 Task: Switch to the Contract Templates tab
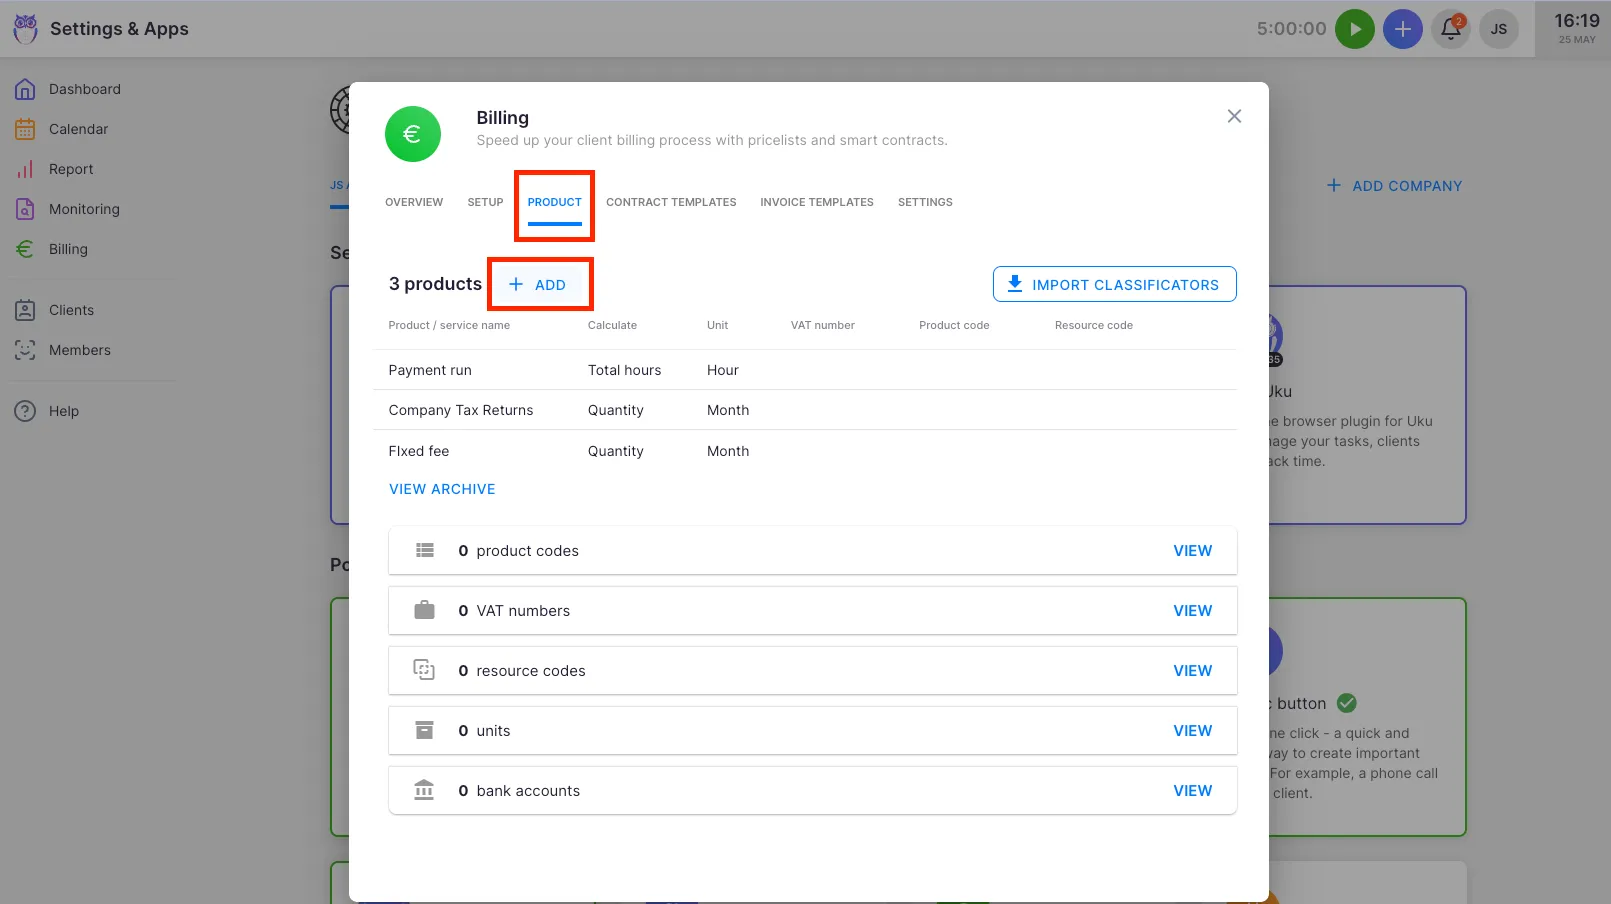tap(671, 202)
